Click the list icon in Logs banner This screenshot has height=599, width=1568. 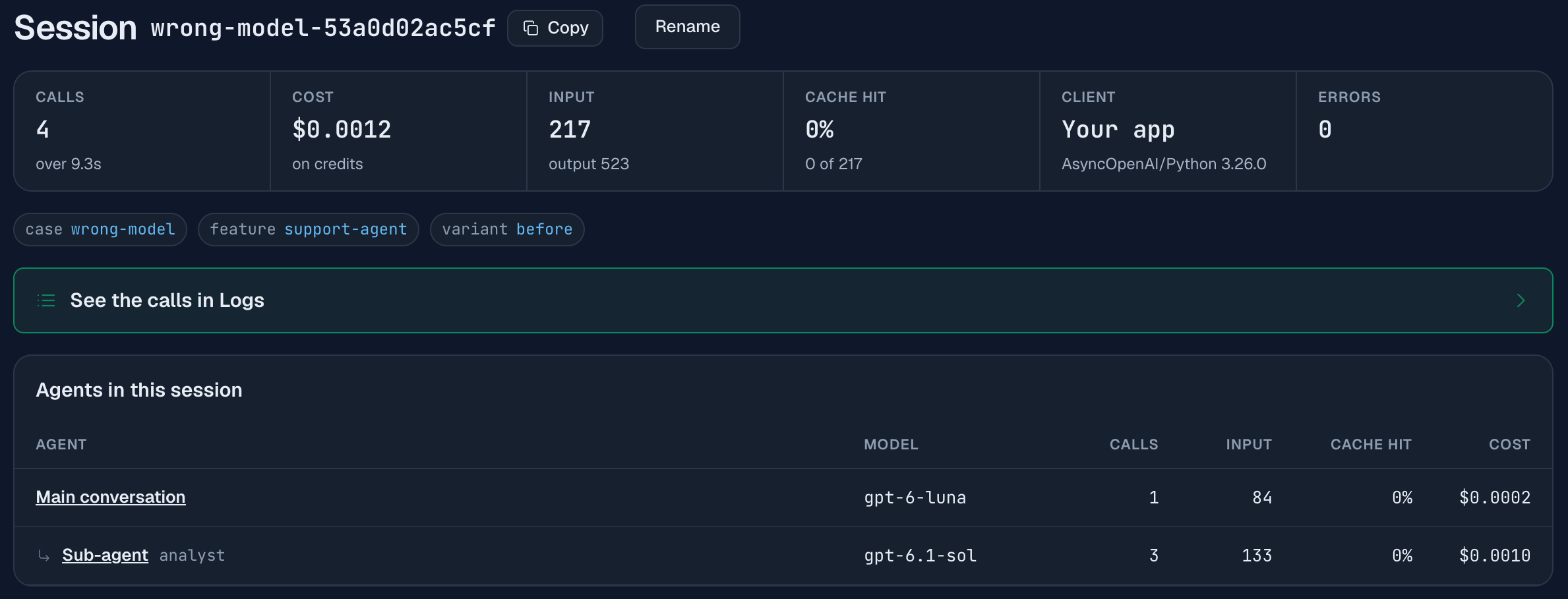[46, 300]
